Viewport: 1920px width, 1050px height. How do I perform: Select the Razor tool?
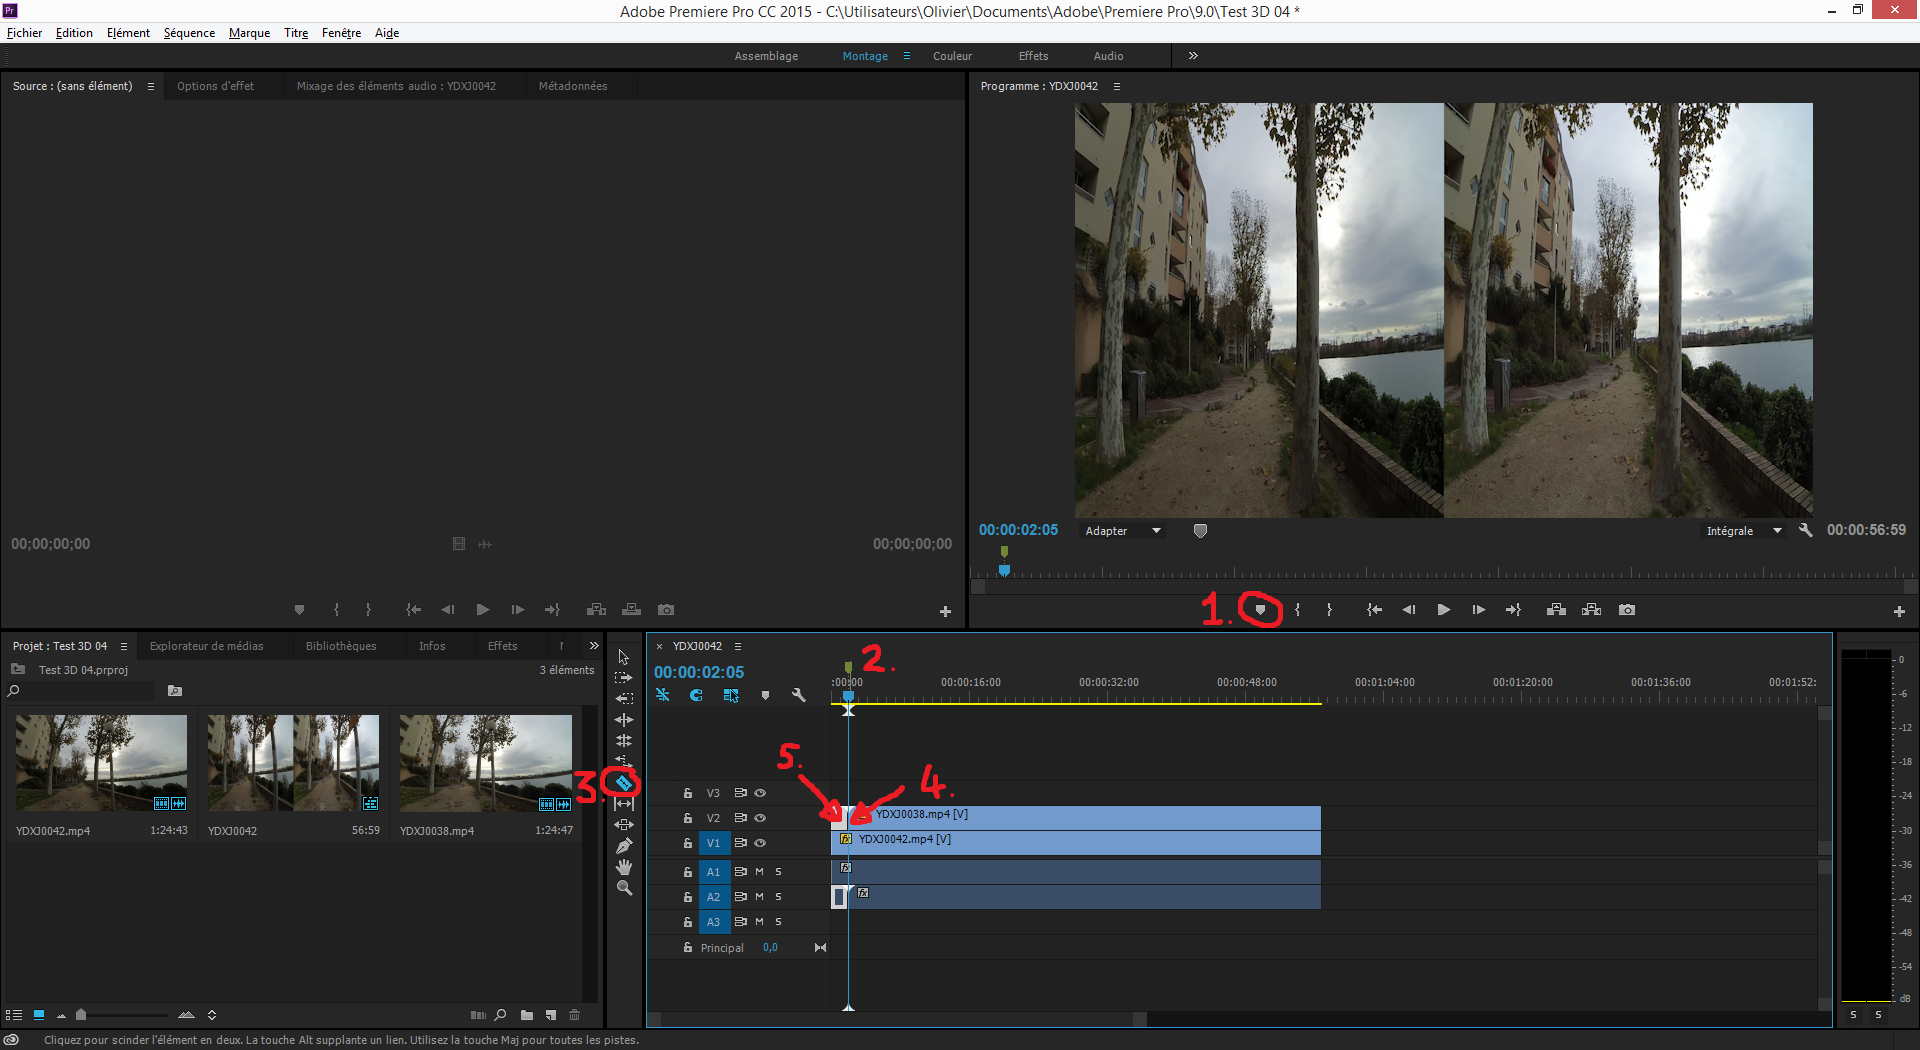pyautogui.click(x=623, y=783)
